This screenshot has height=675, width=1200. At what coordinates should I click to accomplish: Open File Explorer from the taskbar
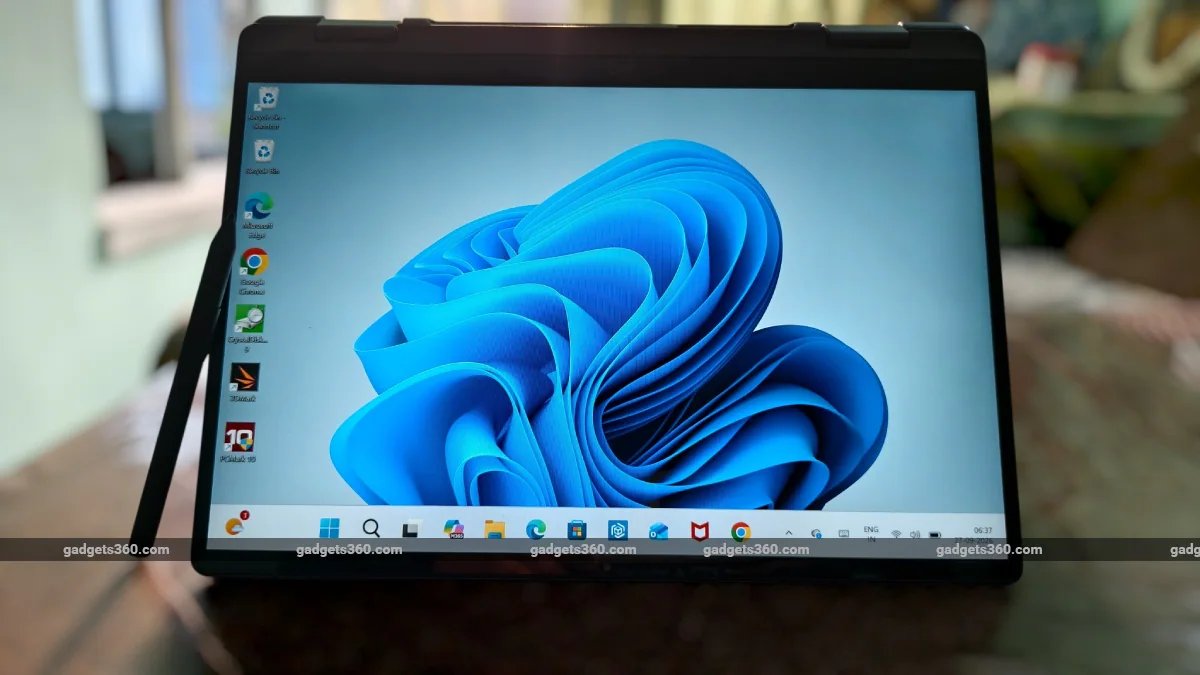[x=494, y=529]
